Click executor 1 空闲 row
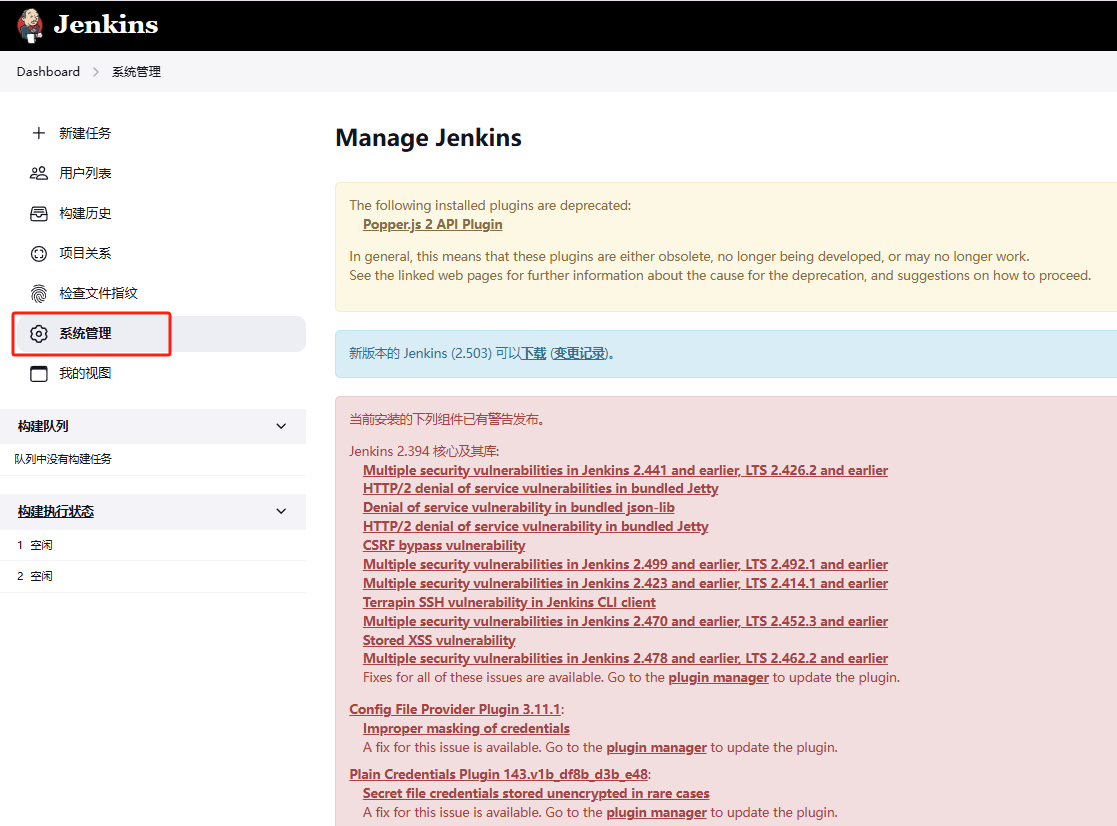Viewport: 1117px width, 826px height. [x=152, y=545]
